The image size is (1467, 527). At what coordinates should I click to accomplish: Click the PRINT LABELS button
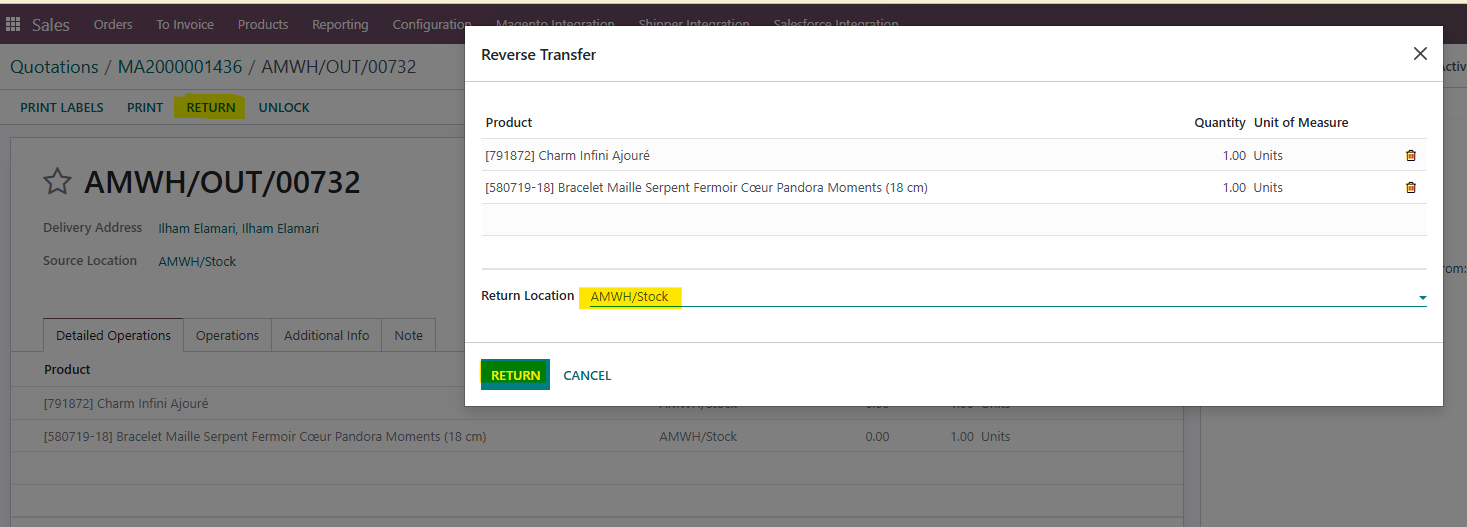62,107
